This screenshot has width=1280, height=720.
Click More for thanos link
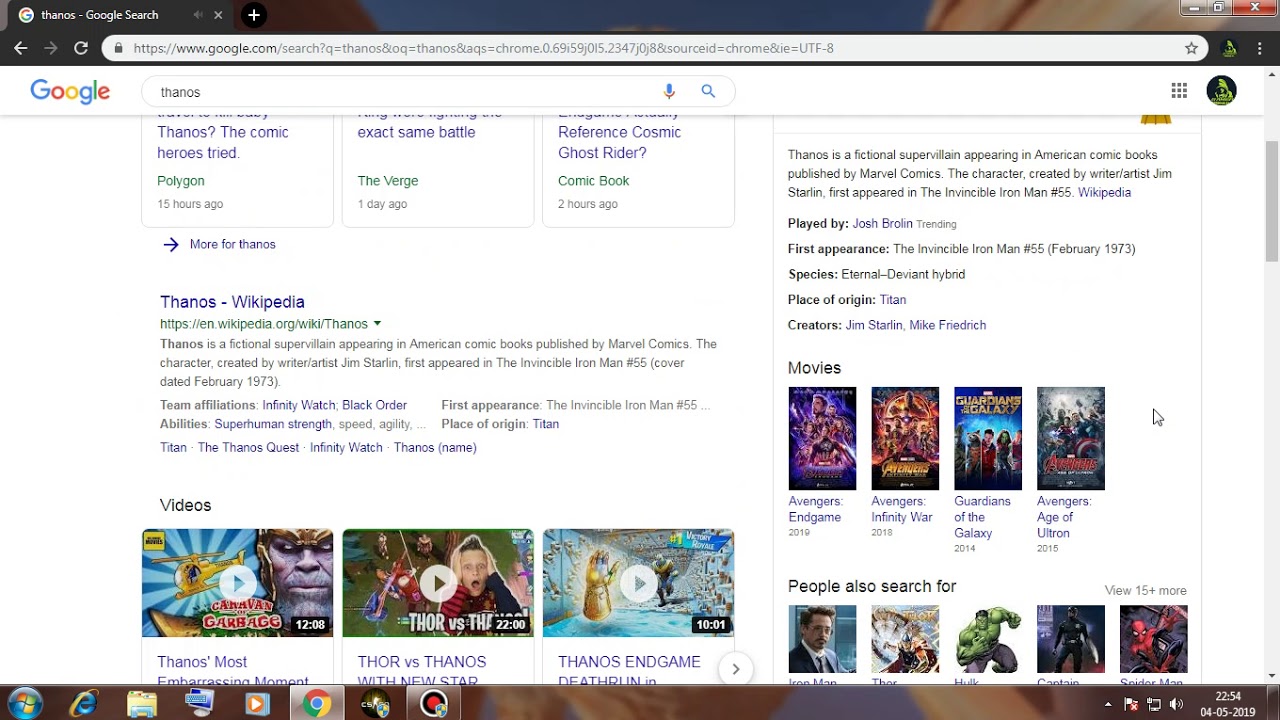pyautogui.click(x=232, y=244)
